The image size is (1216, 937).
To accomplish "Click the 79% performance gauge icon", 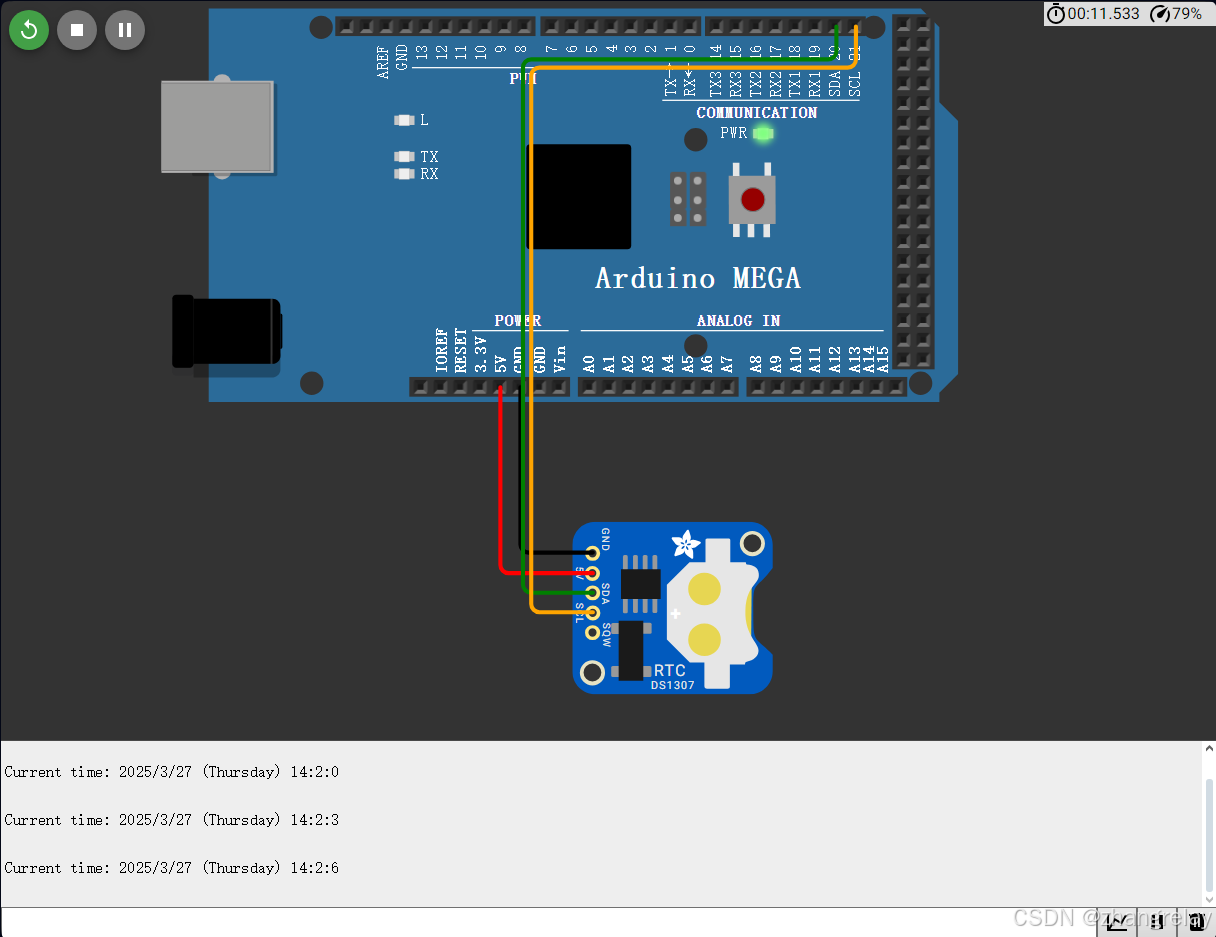I will (x=1160, y=14).
